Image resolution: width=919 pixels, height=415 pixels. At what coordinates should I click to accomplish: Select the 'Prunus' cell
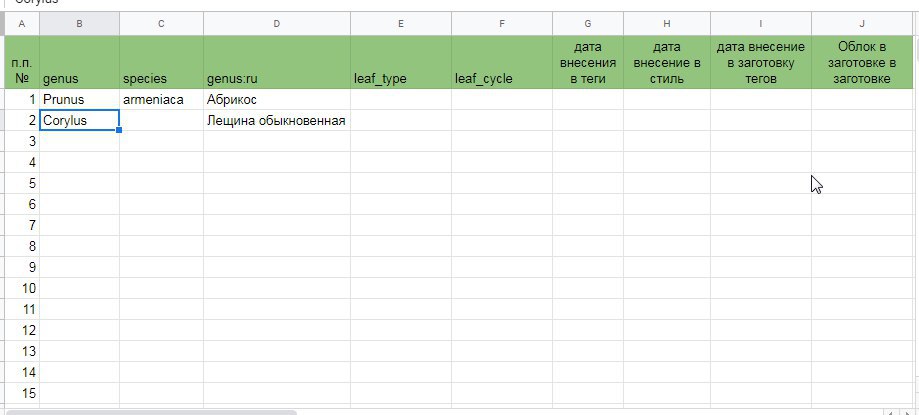(x=79, y=100)
